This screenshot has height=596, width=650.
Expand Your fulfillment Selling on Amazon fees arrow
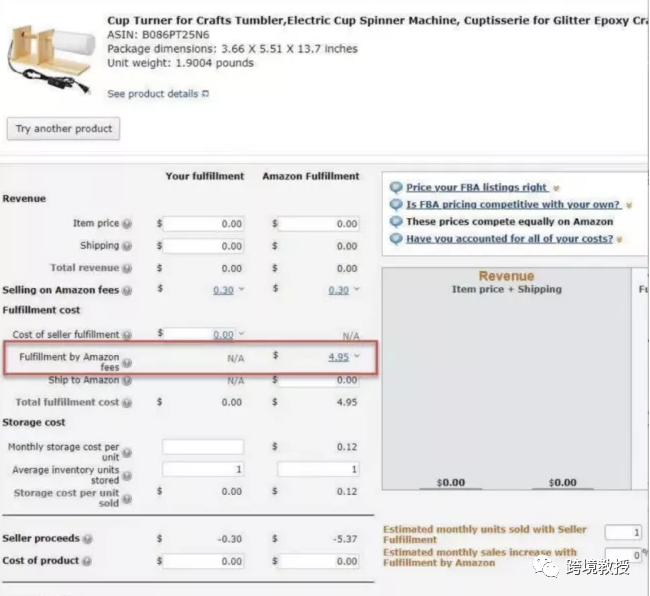[241, 289]
